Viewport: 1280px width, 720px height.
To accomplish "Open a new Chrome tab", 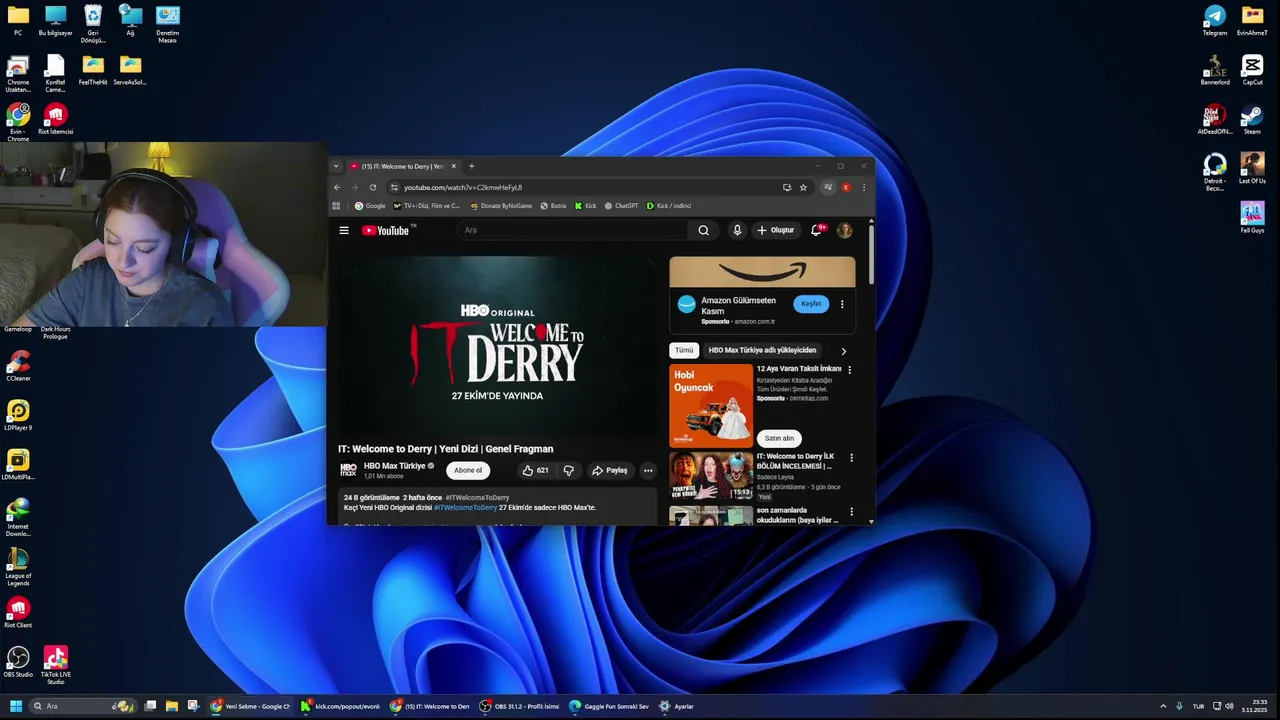I will tap(472, 166).
